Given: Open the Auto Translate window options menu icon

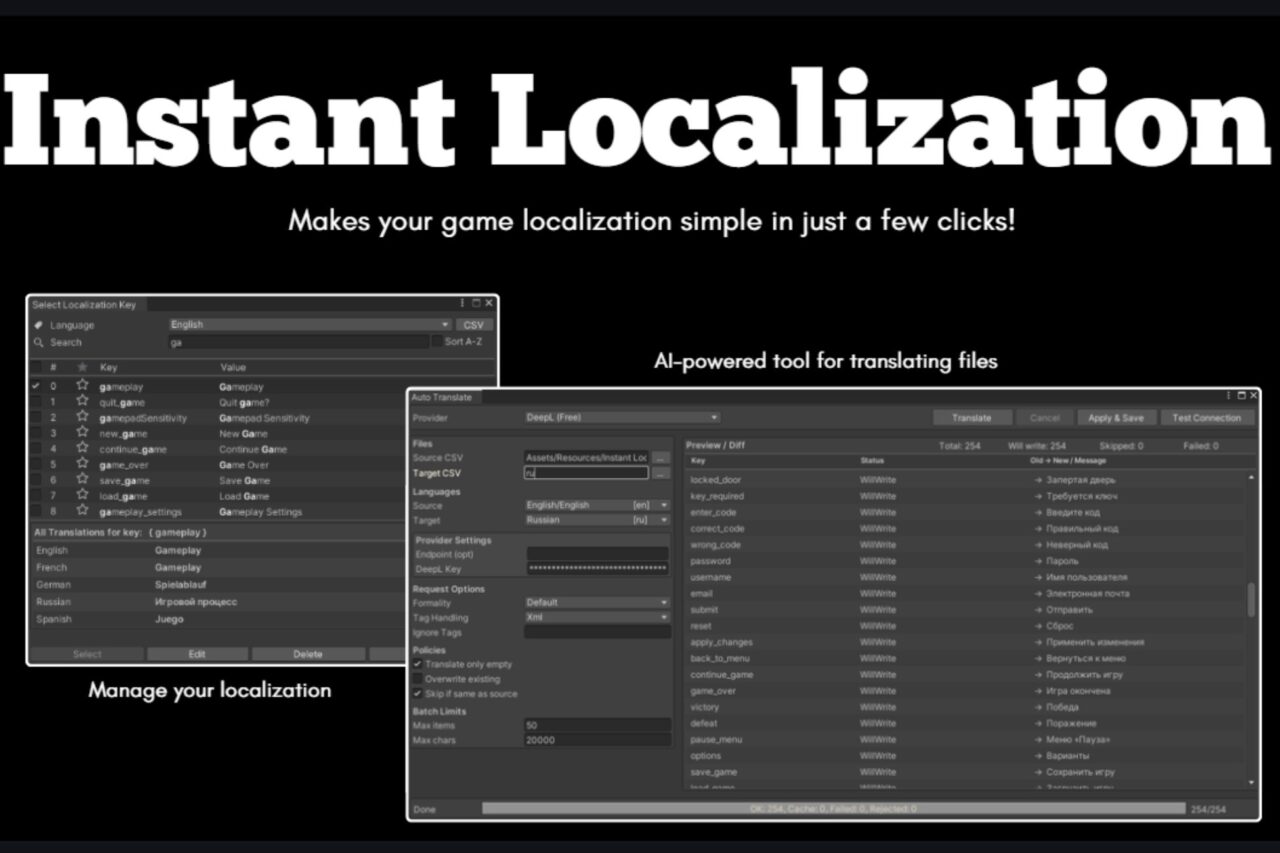Looking at the screenshot, I should (x=1228, y=395).
